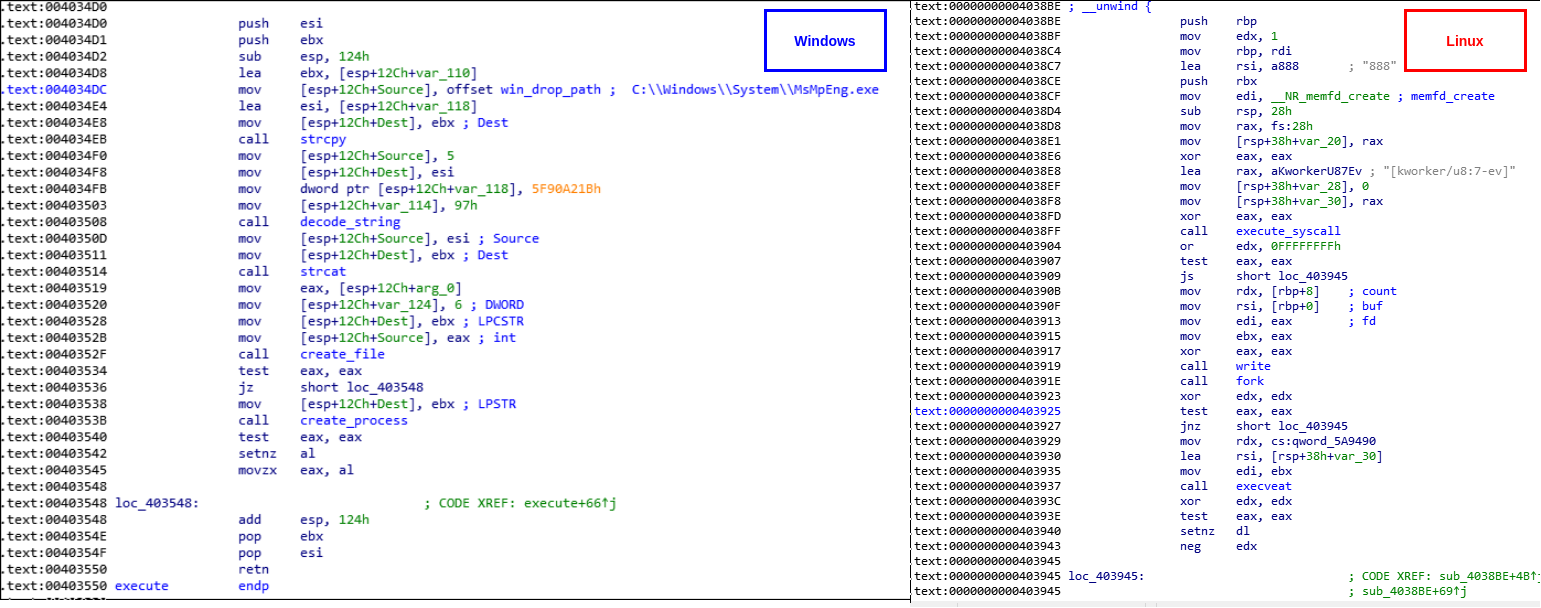Click the 'movzx eax, al' instruction
1541x608 pixels.
tap(296, 470)
